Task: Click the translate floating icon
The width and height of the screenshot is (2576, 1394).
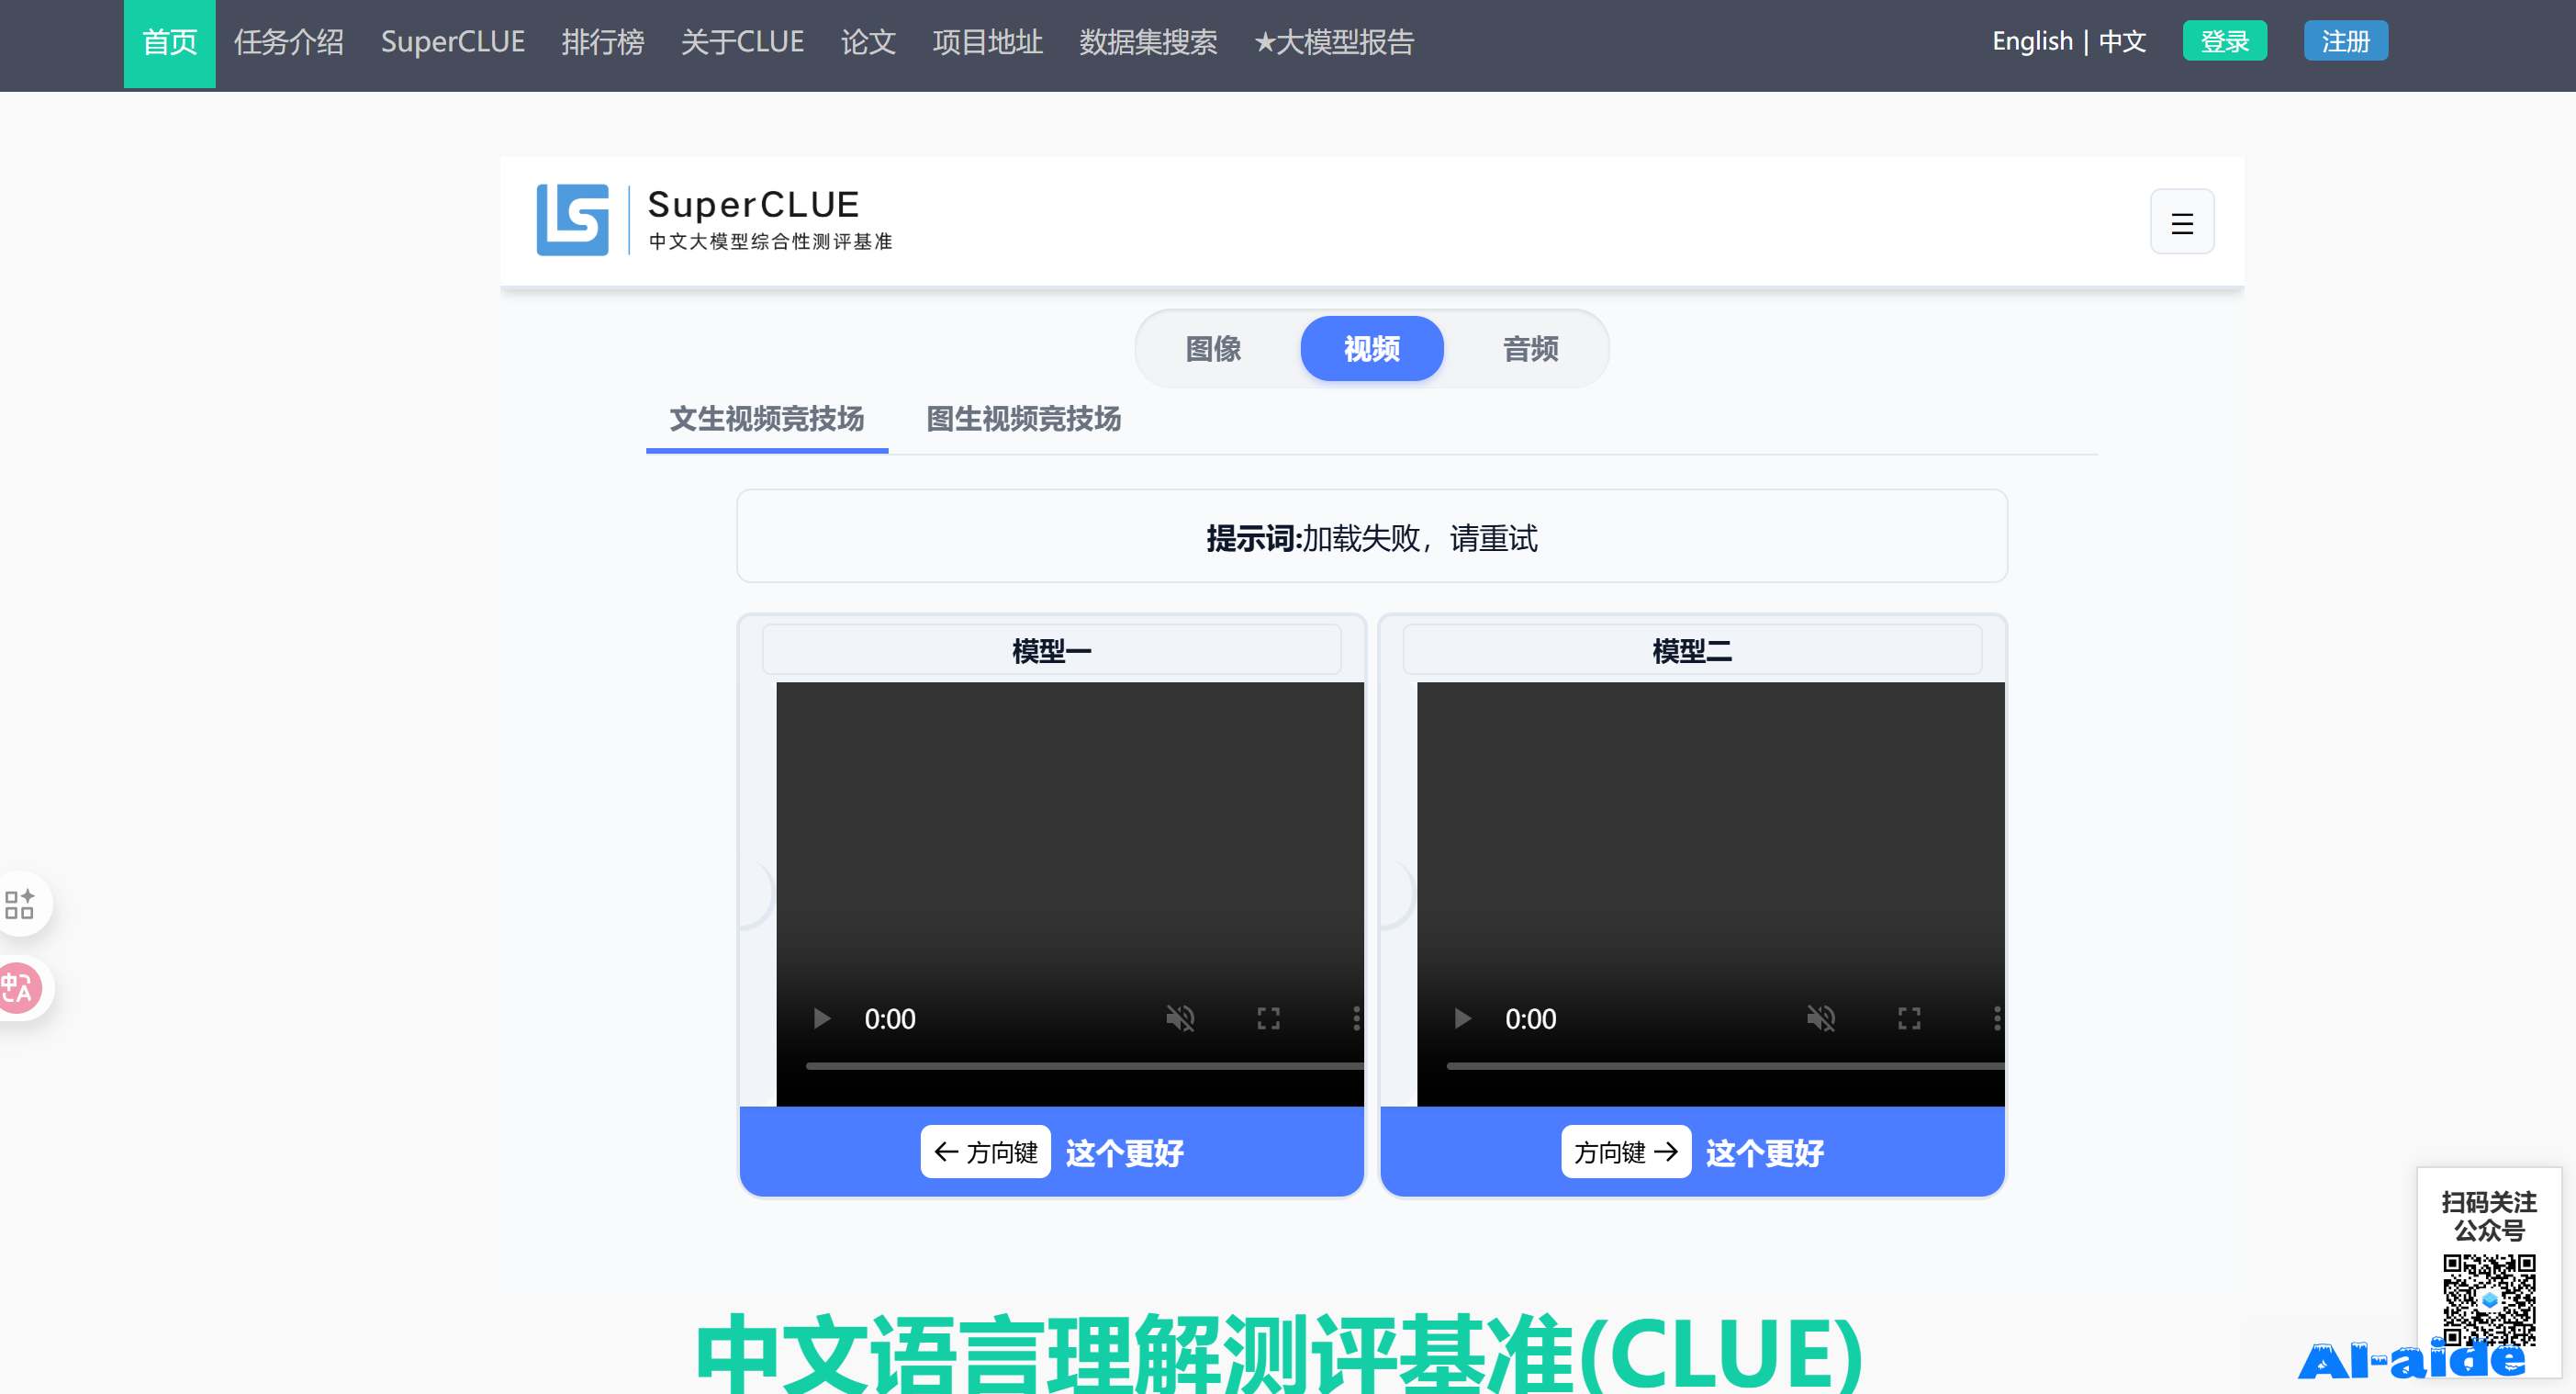Action: (18, 988)
